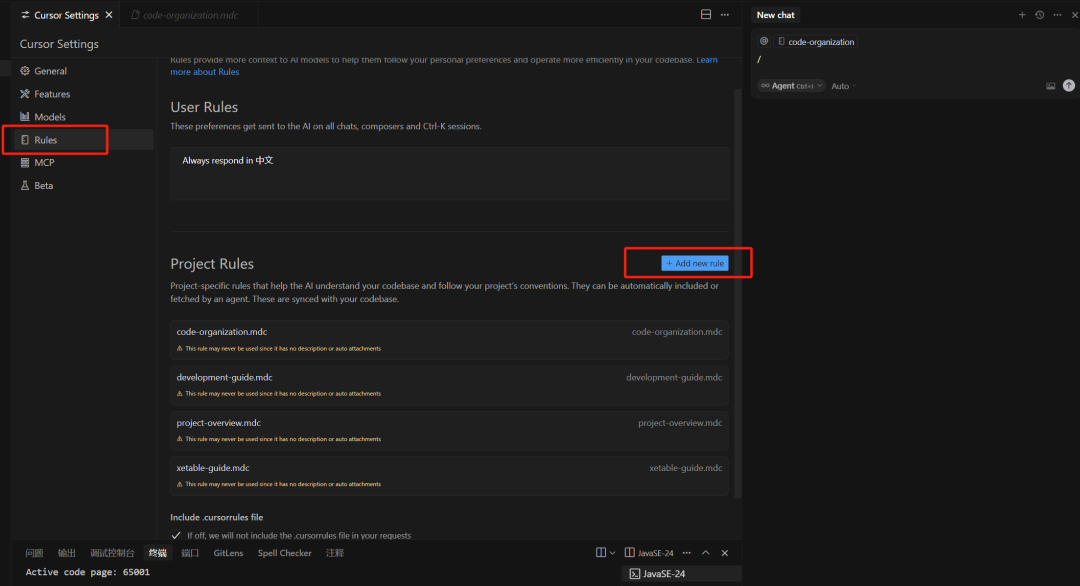Open the Auto model dropdown

click(x=843, y=86)
